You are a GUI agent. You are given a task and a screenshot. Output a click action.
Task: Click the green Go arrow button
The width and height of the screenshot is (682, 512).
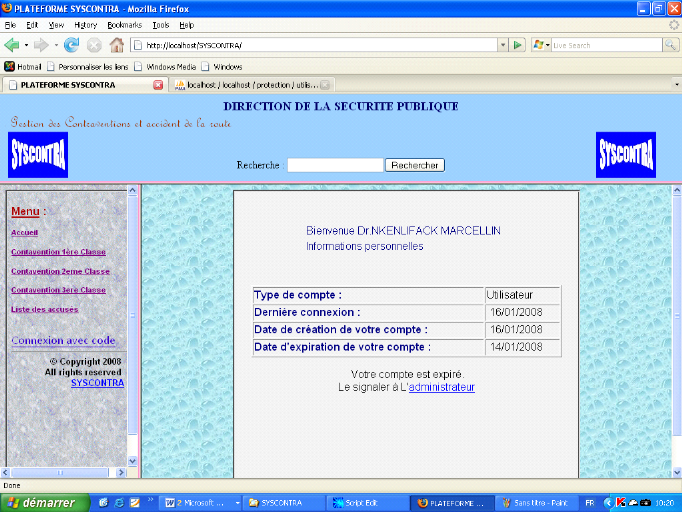point(517,45)
